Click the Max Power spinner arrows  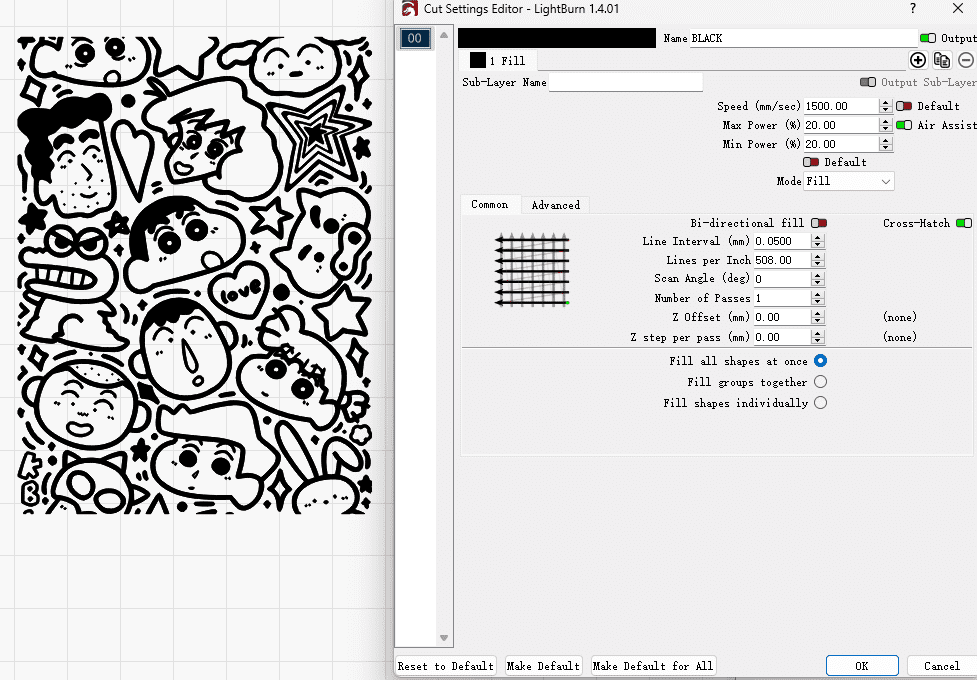pyautogui.click(x=886, y=125)
